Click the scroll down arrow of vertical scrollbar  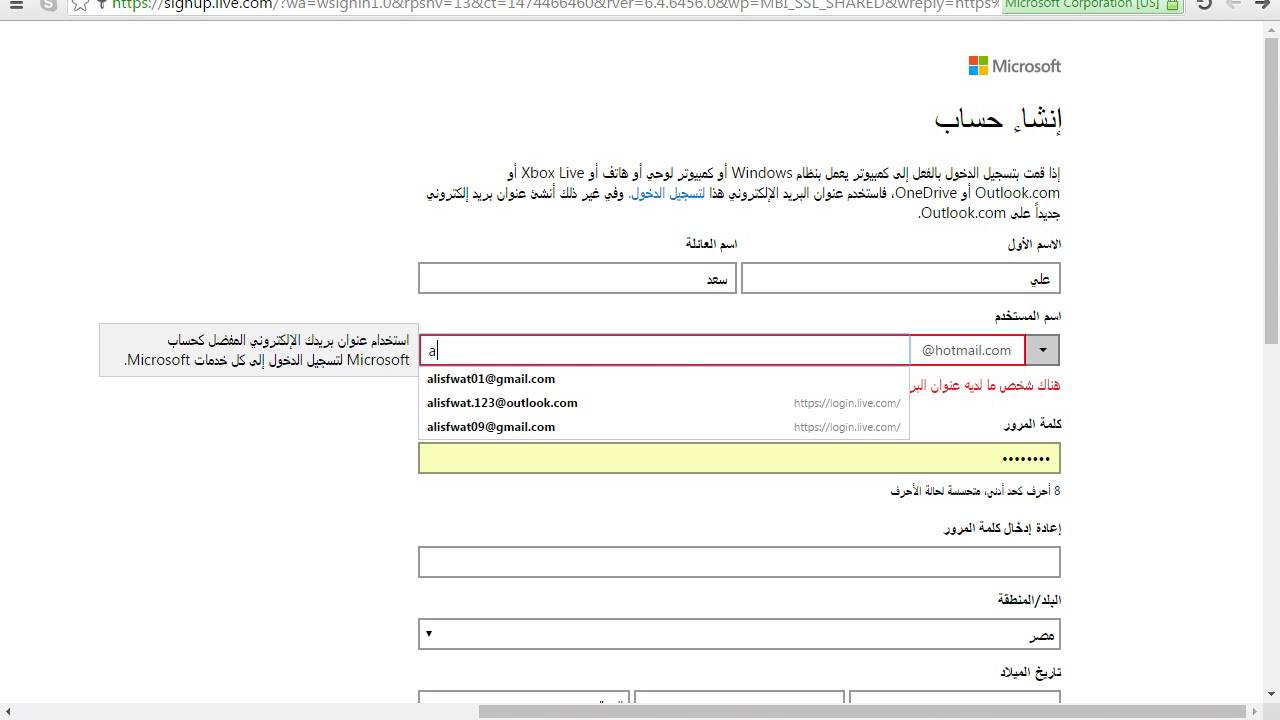[x=1271, y=695]
